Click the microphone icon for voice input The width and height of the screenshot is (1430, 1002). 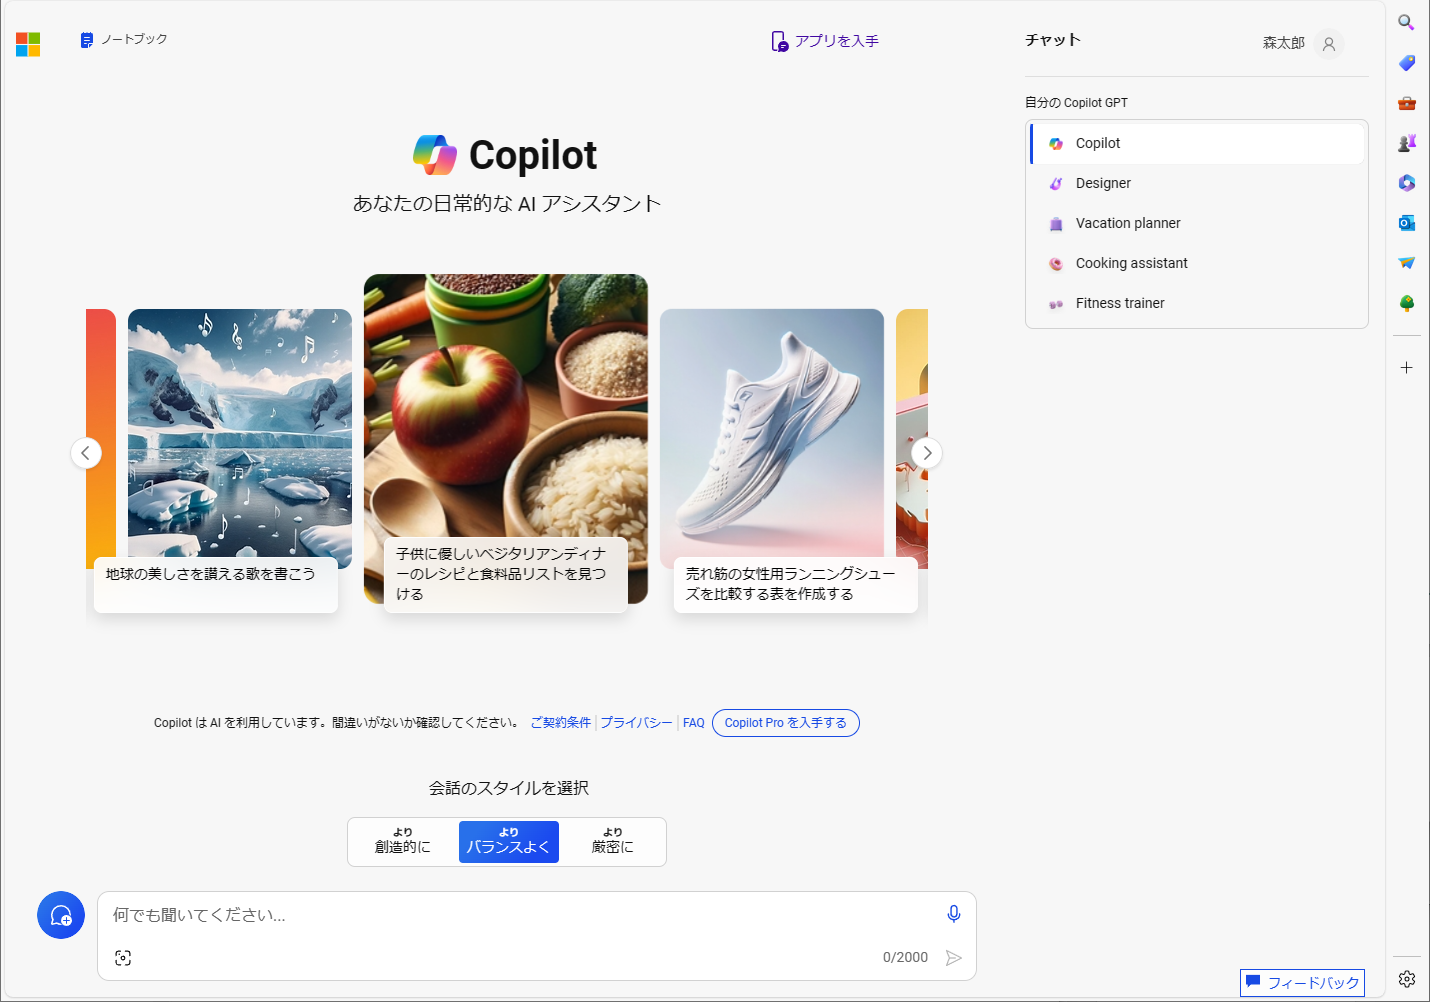[953, 913]
